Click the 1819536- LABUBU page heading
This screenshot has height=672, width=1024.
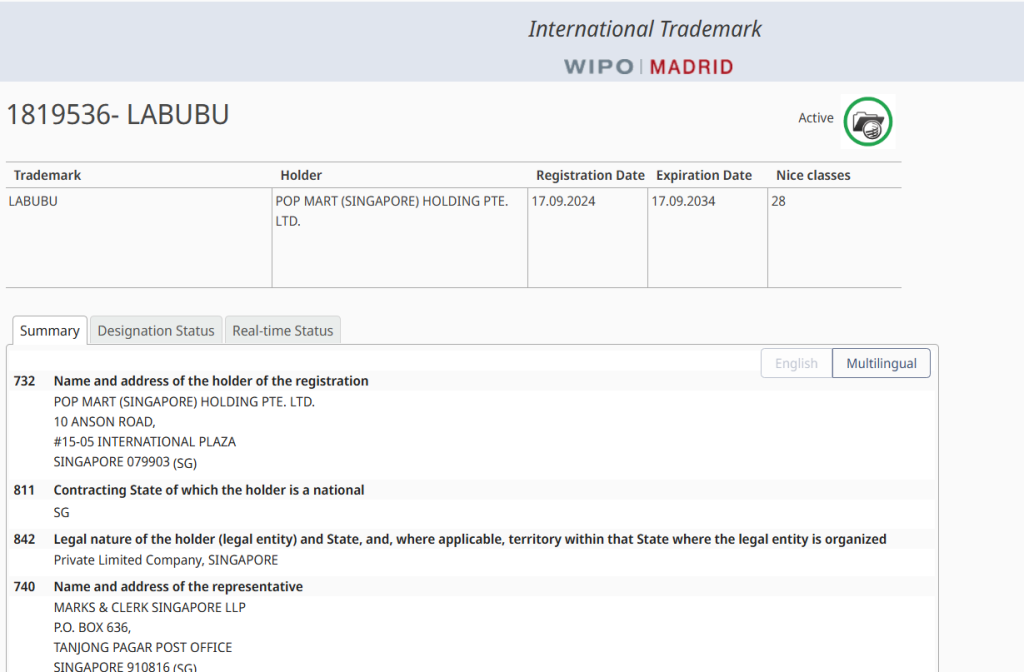point(118,115)
